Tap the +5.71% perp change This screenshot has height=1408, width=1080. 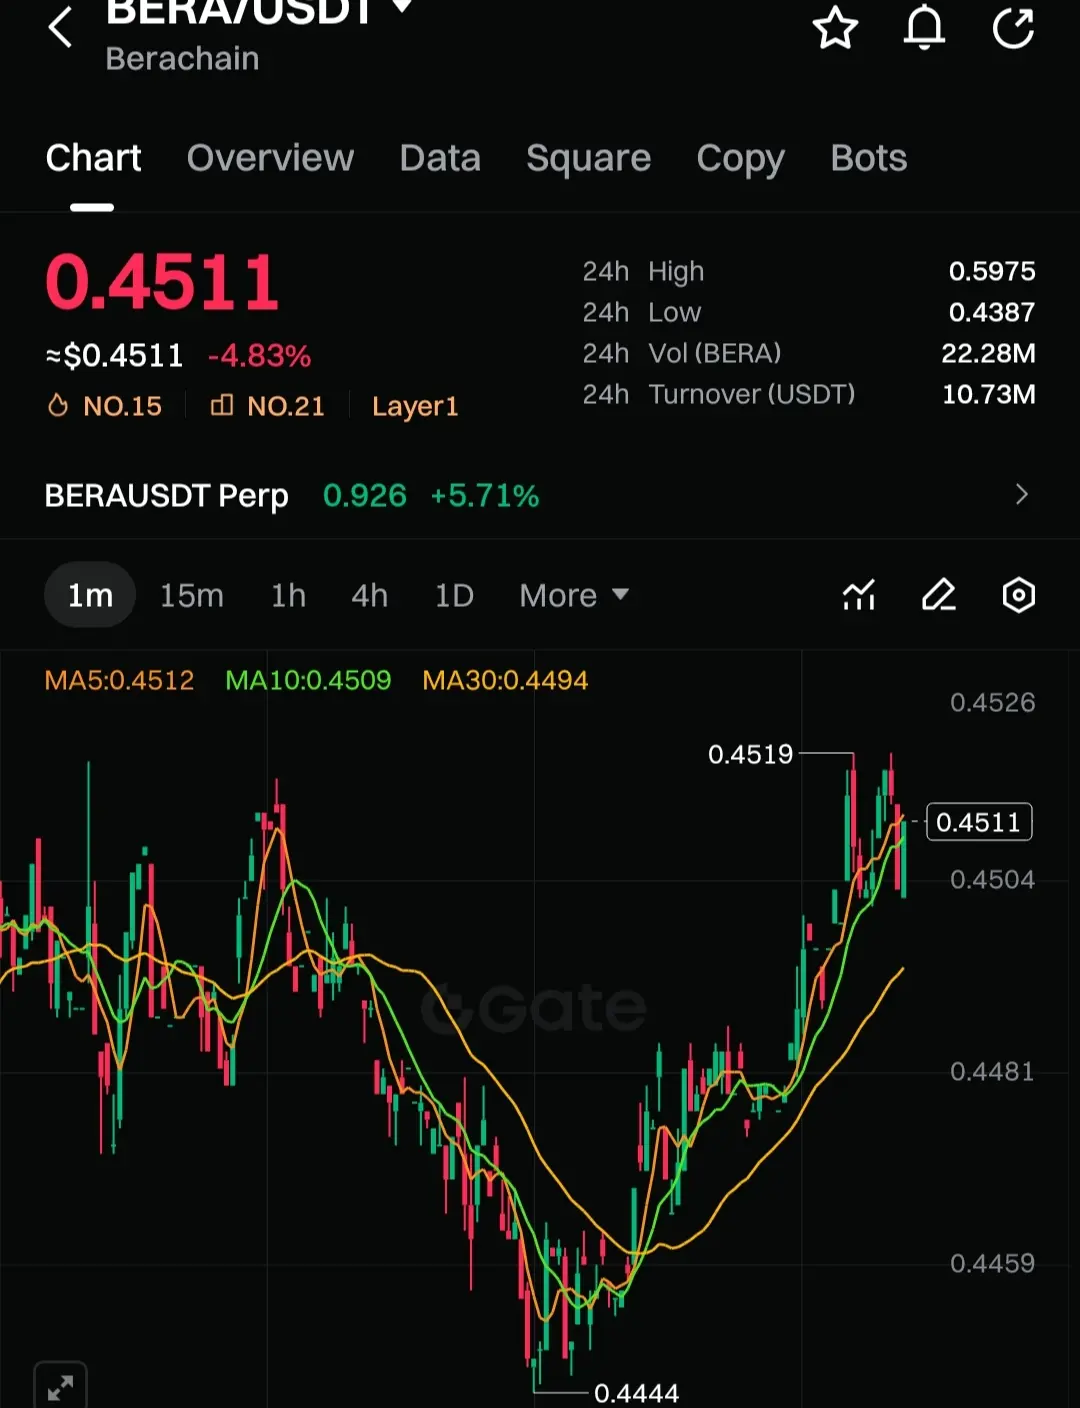(485, 496)
